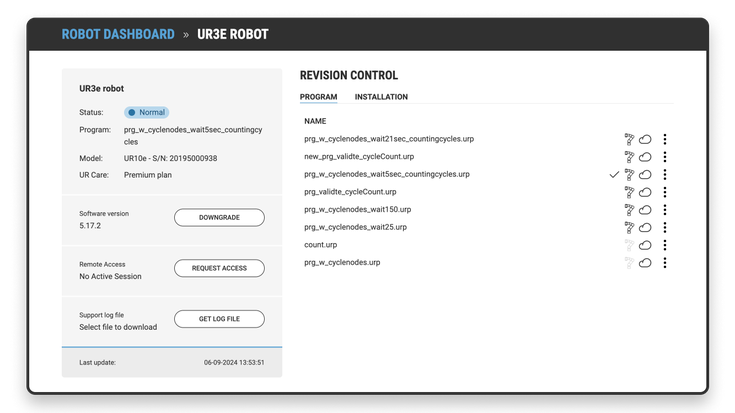735x413 pixels.
Task: Click the Normal status badge
Action: pos(146,113)
